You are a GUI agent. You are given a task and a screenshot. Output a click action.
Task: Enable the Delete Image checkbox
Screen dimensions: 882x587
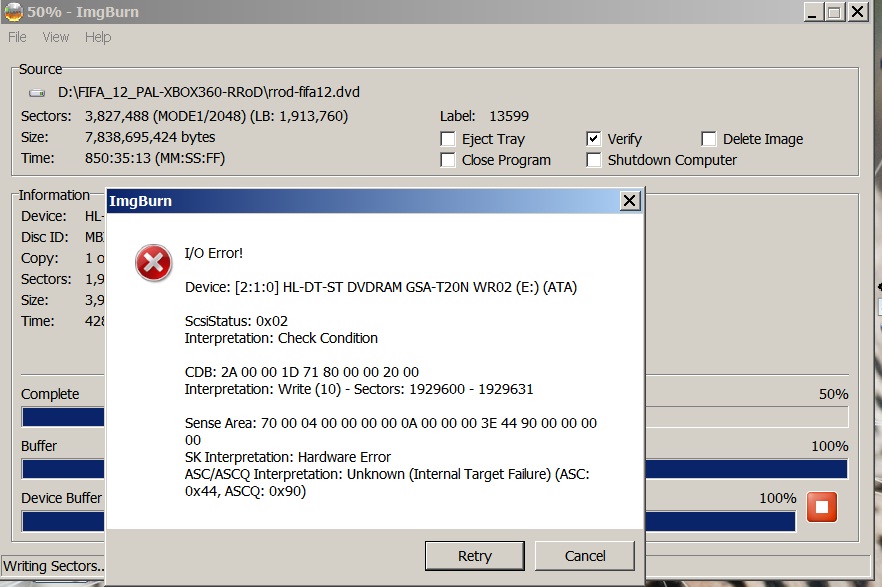pos(709,139)
